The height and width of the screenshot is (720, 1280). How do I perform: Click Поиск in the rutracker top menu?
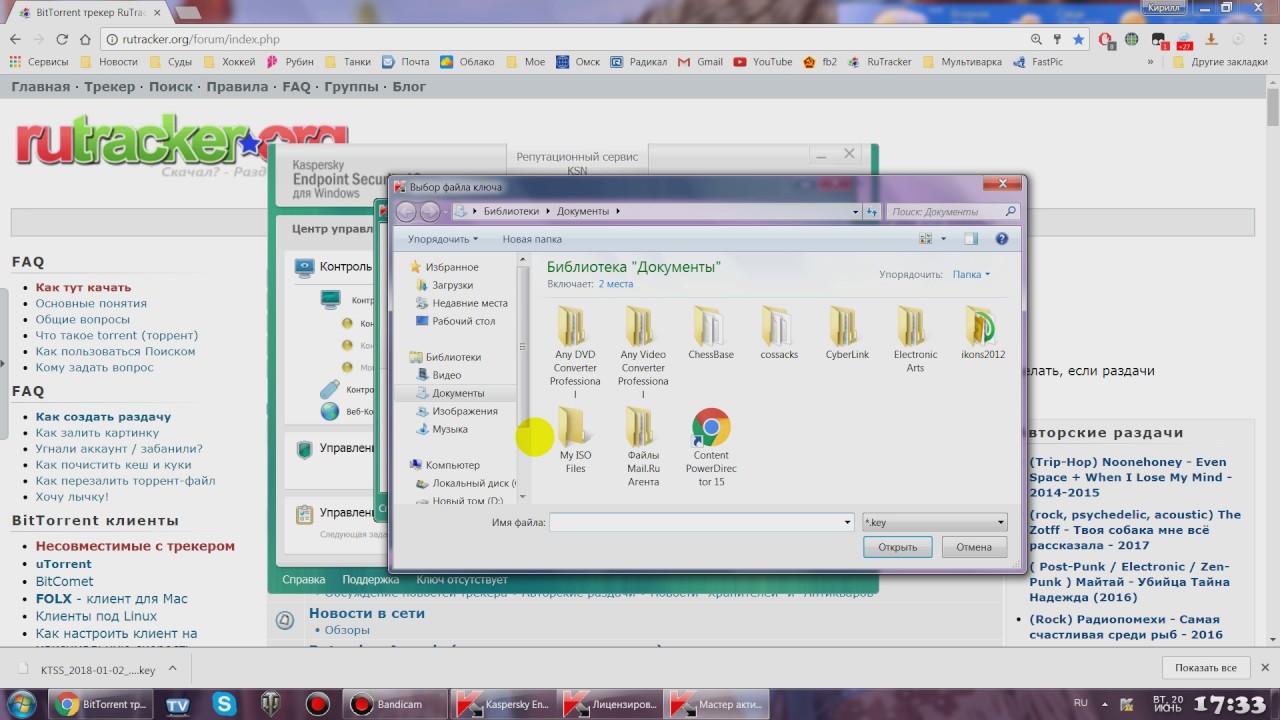point(171,87)
